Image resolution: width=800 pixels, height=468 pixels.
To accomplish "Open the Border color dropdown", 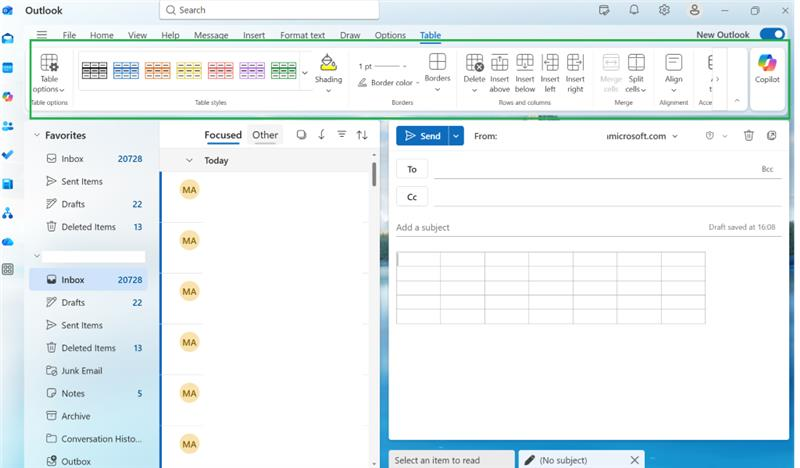I will (389, 83).
